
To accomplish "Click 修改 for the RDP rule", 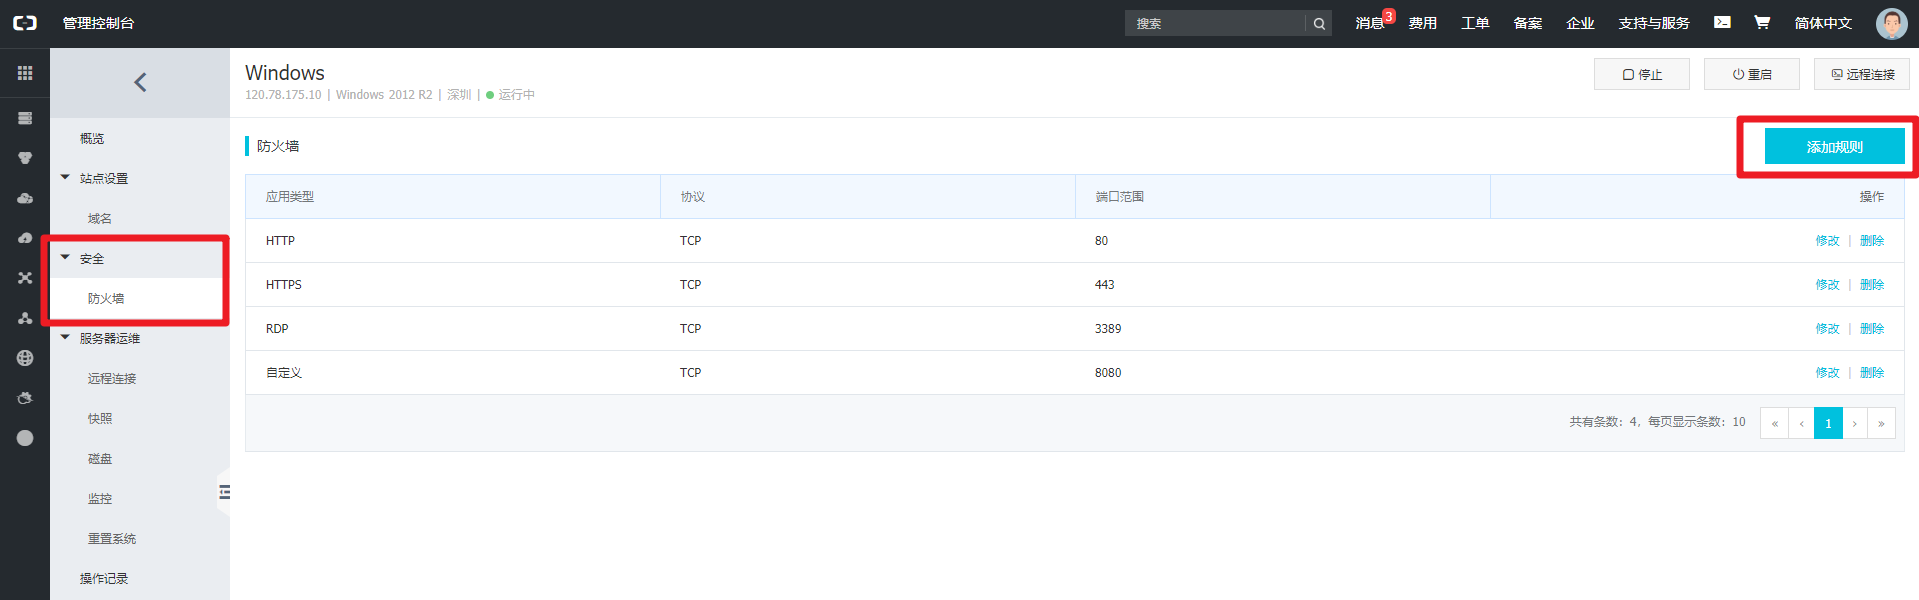I will coord(1827,329).
